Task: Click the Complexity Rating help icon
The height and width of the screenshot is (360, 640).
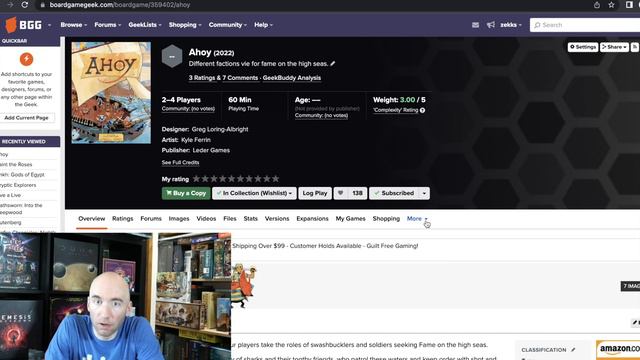Action: pos(422,110)
